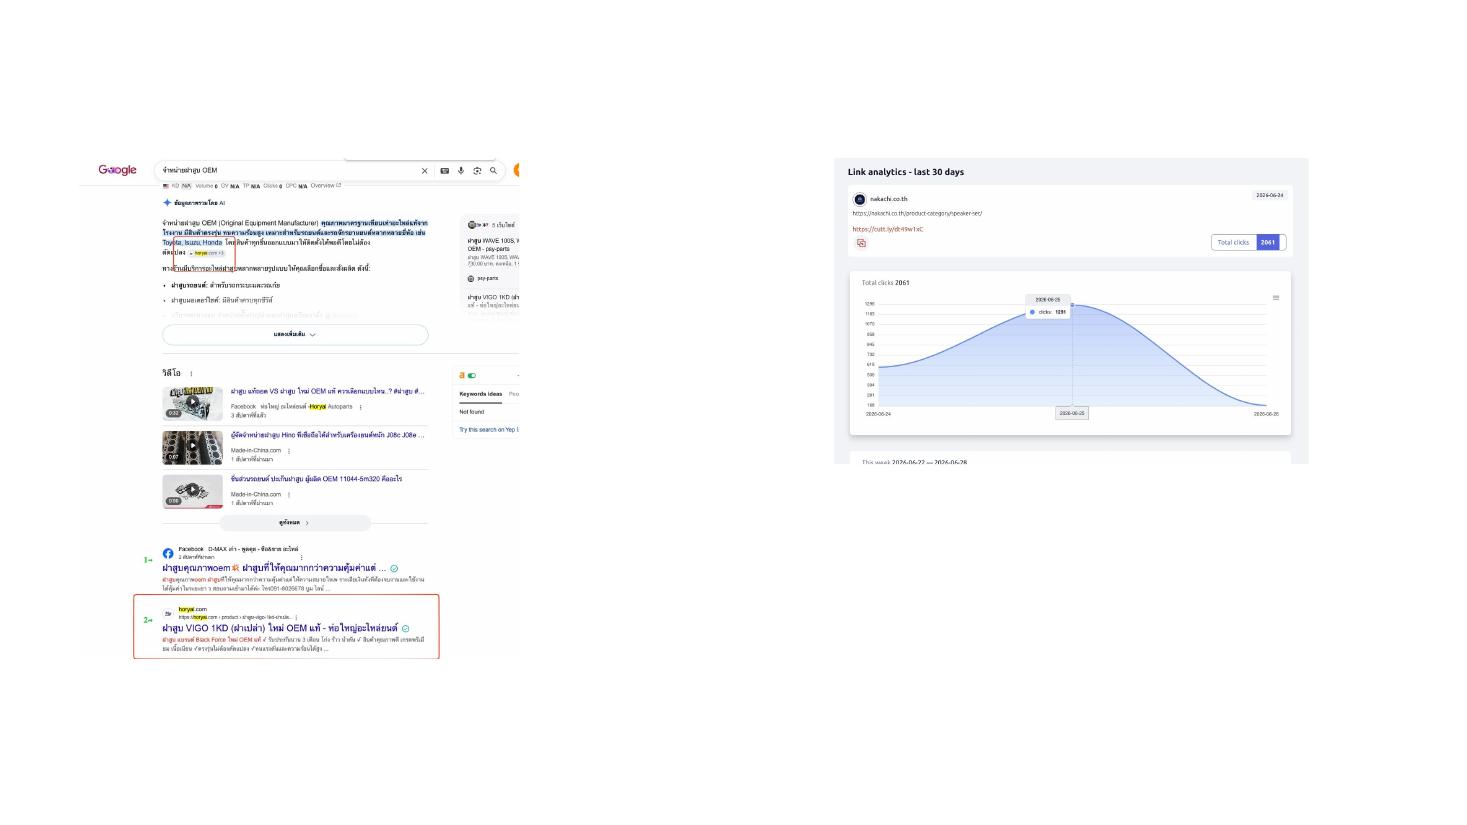The height and width of the screenshot is (825, 1467).
Task: Open the cutt.ly short link
Action: pos(888,229)
